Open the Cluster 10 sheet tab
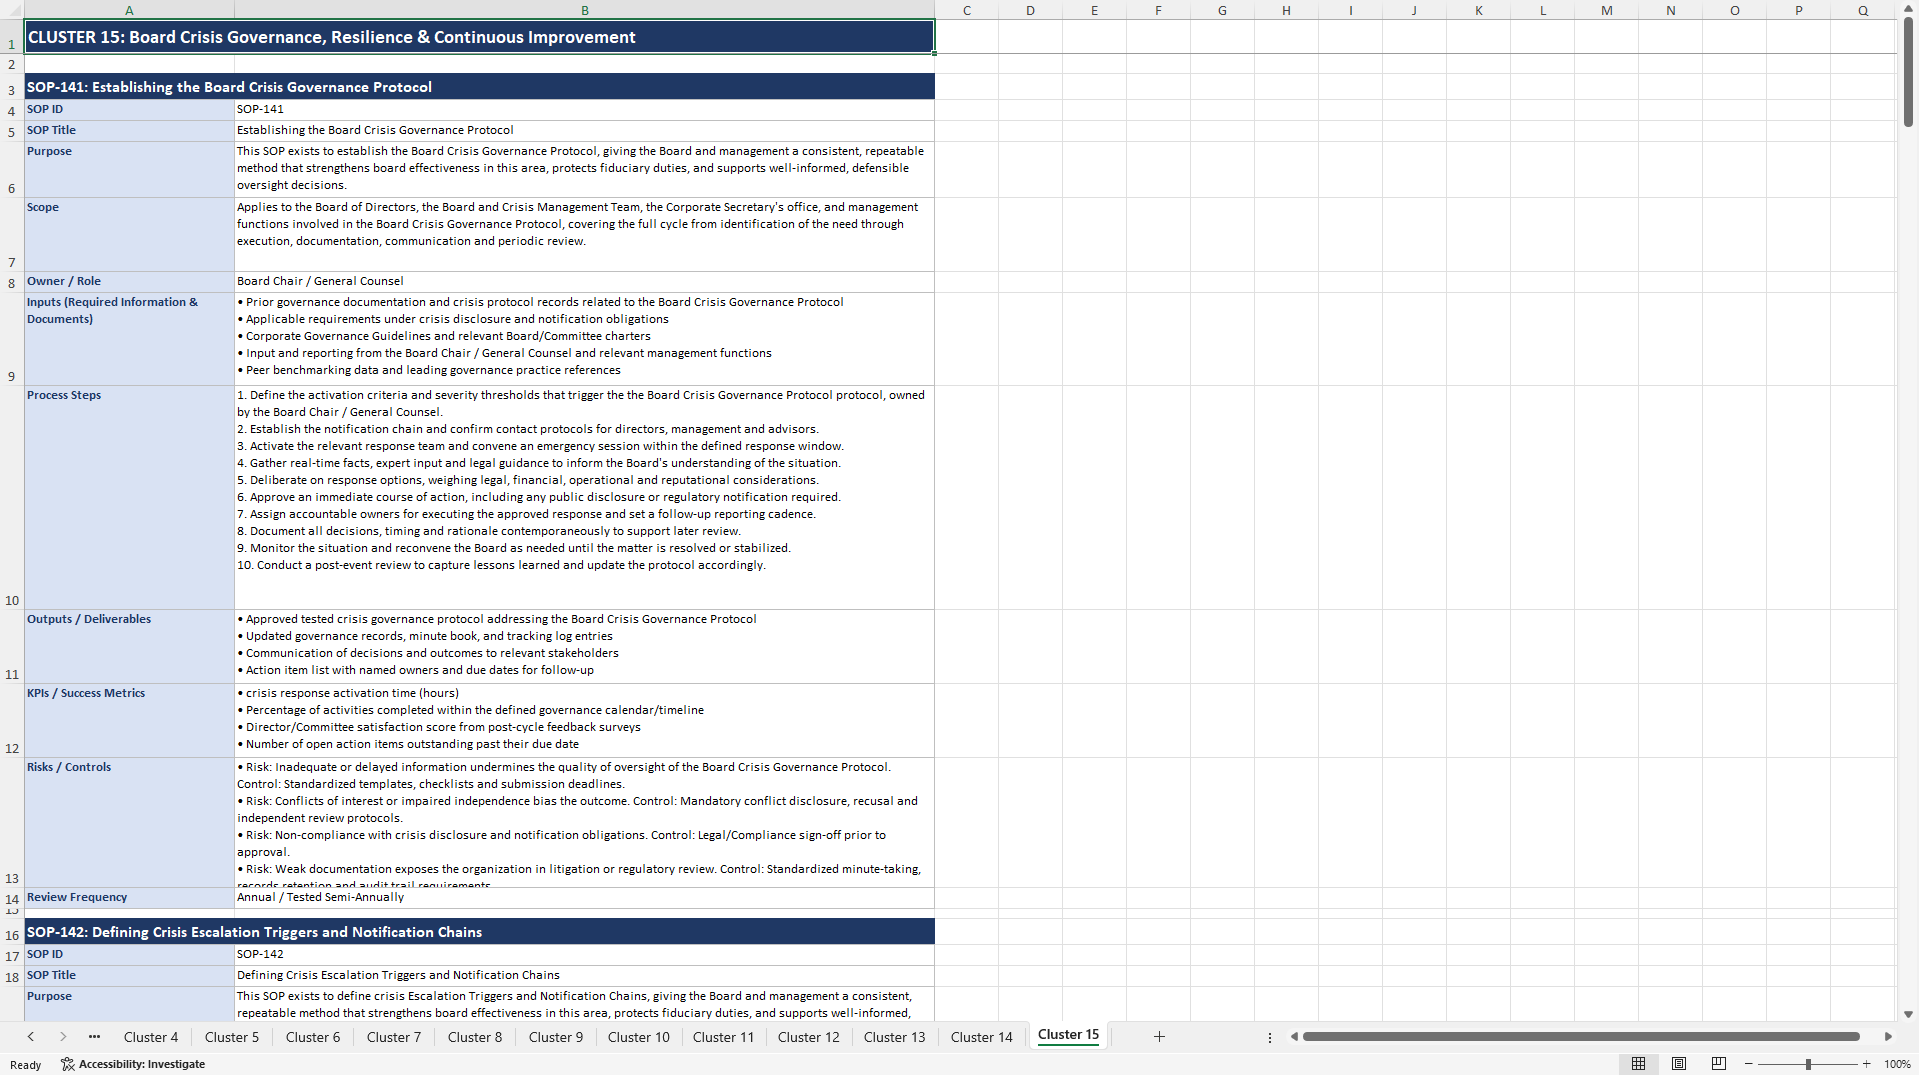This screenshot has height=1075, width=1919. pos(639,1037)
